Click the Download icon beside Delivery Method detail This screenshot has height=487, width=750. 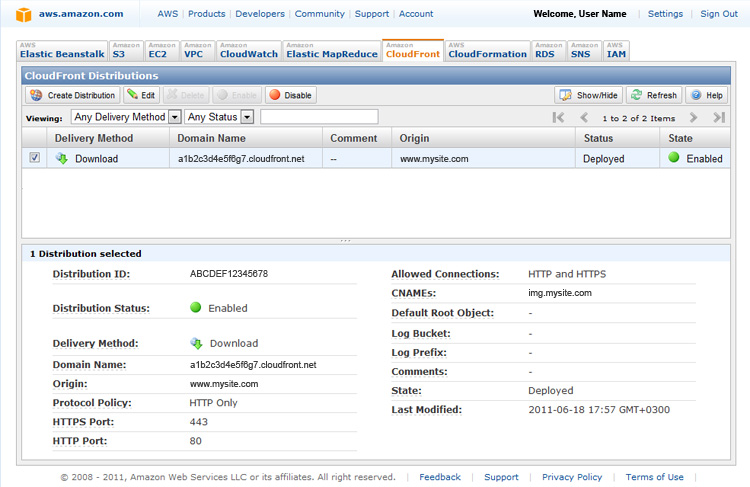[x=197, y=343]
